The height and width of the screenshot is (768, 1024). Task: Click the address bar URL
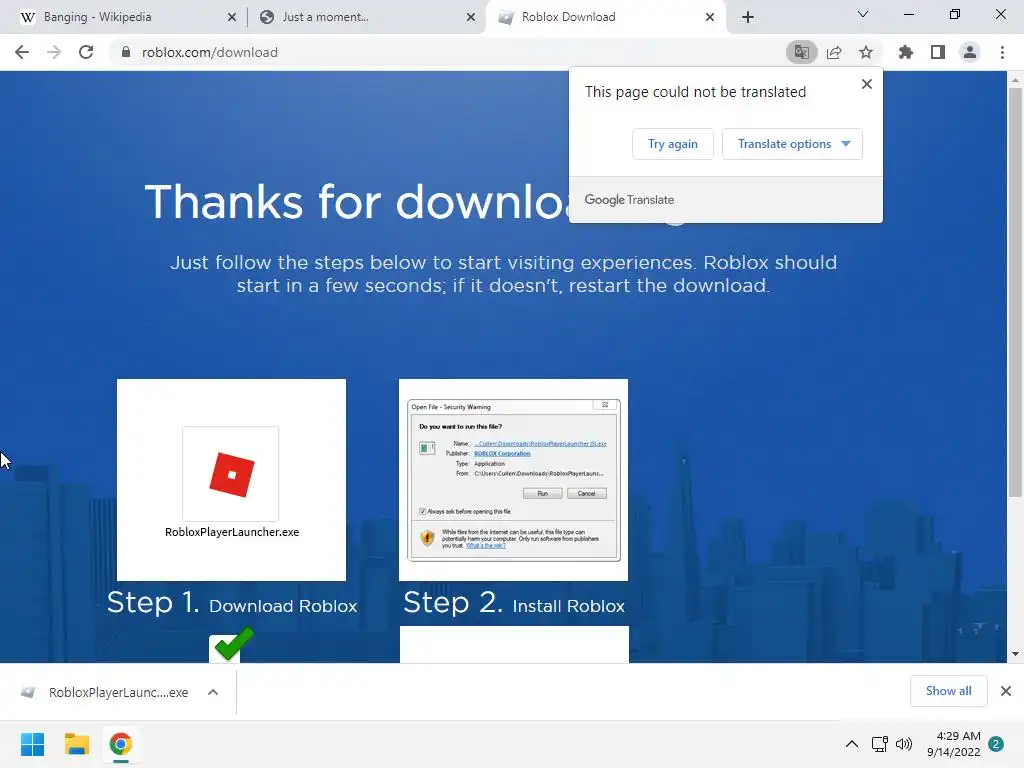[210, 52]
